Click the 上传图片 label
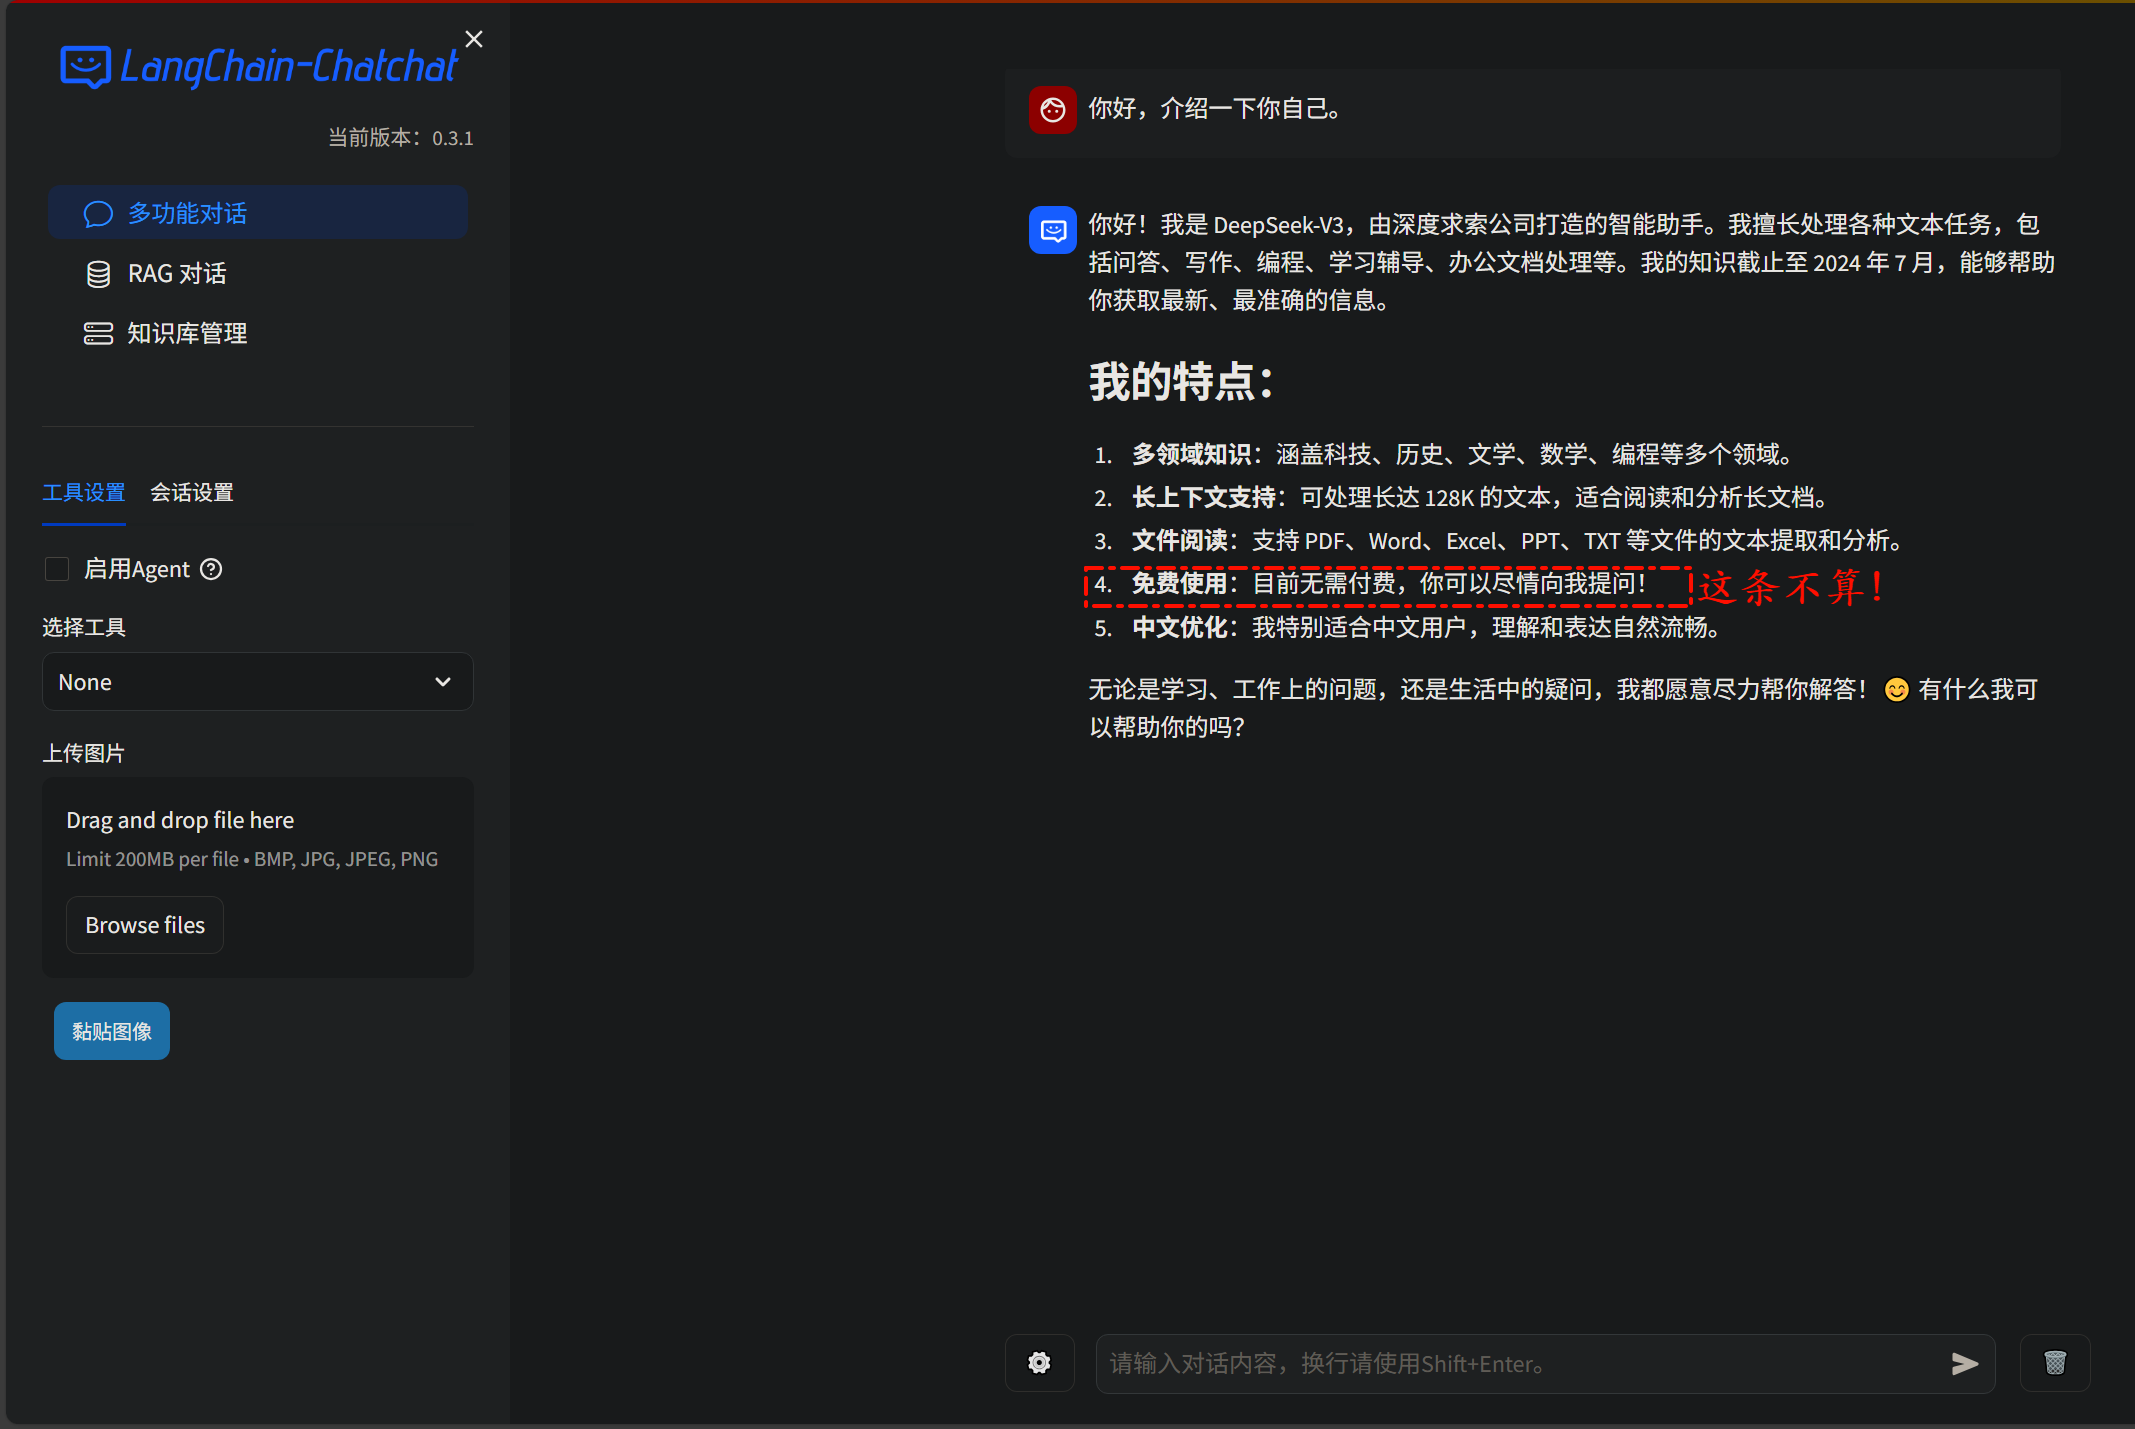This screenshot has height=1429, width=2135. pyautogui.click(x=84, y=753)
